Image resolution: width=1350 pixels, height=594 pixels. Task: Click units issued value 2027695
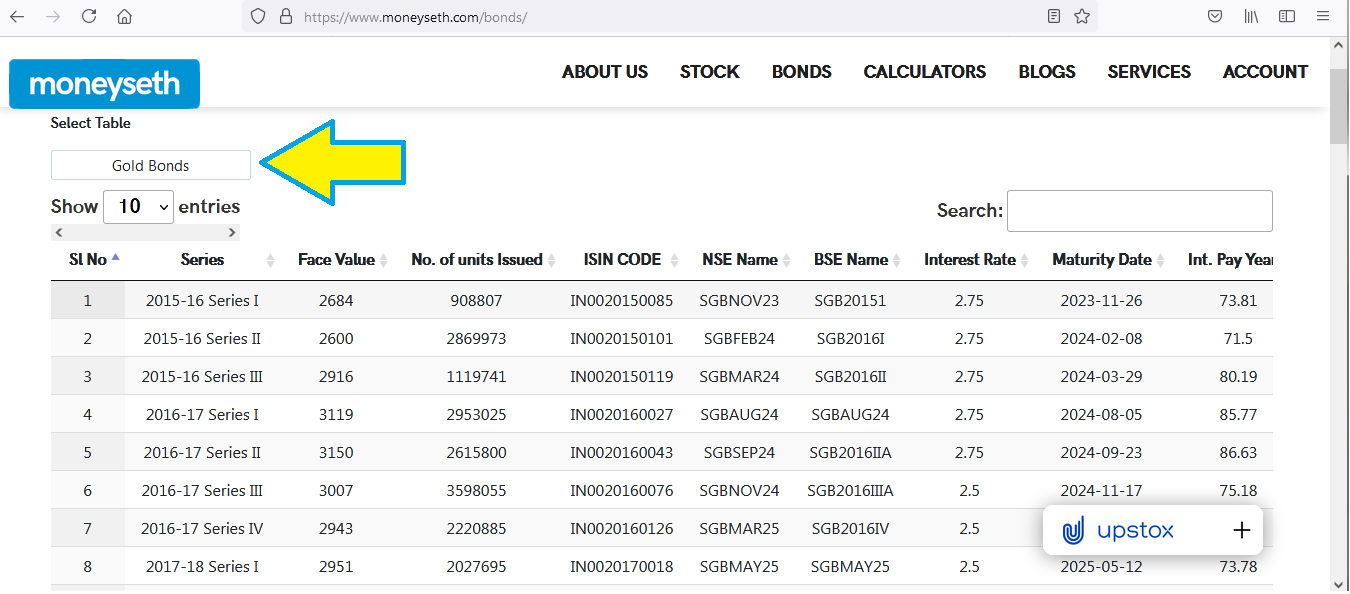point(477,566)
